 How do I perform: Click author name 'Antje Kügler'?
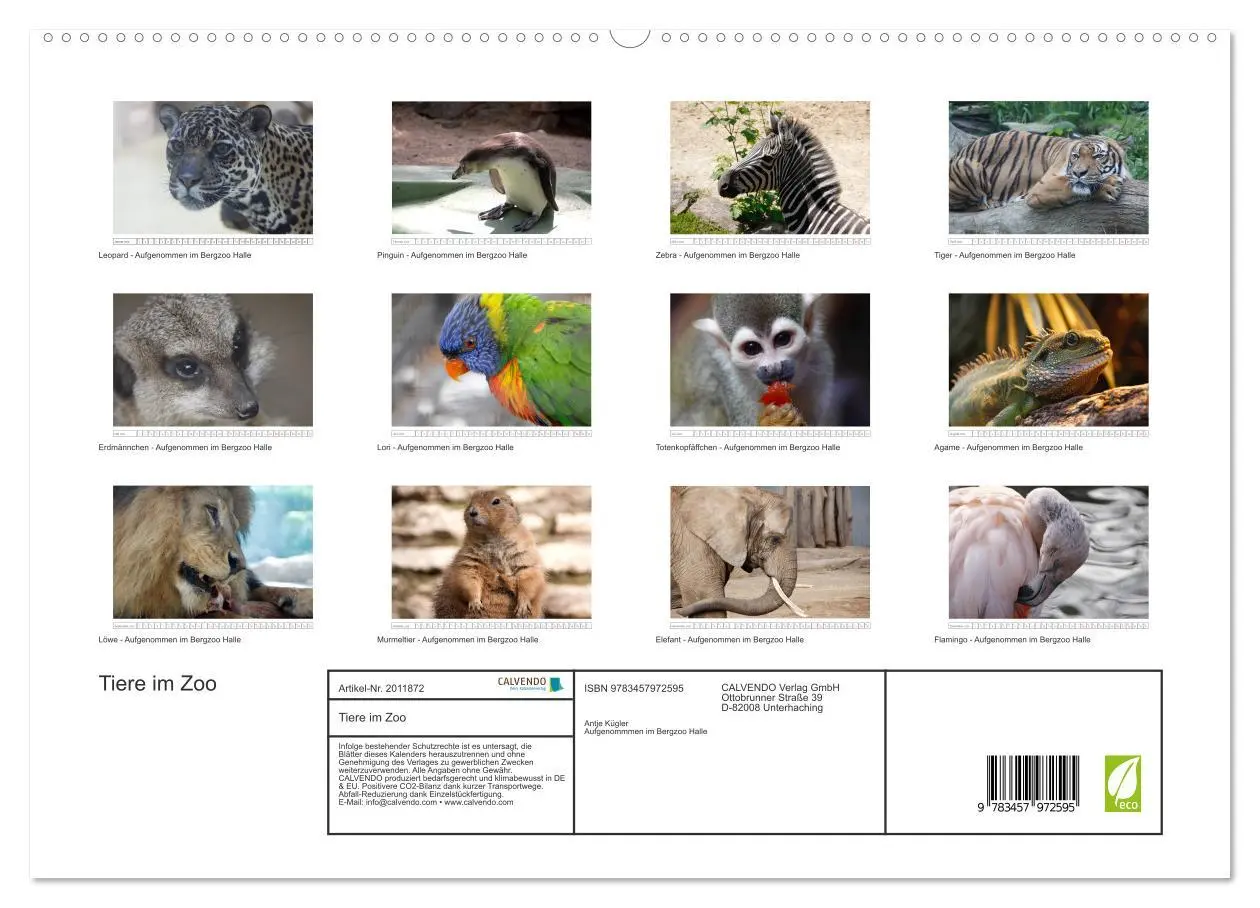[x=607, y=723]
